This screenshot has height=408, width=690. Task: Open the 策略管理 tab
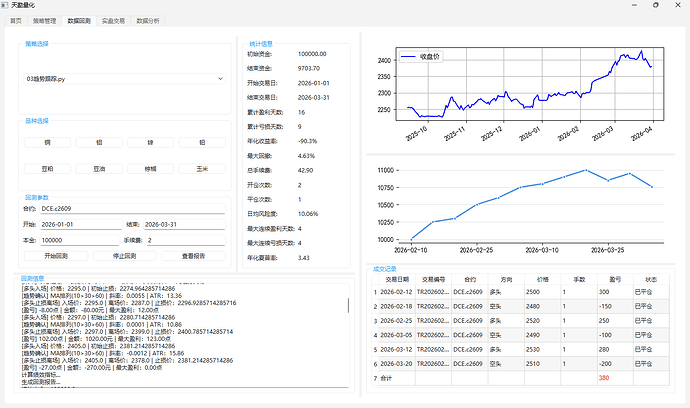tap(44, 20)
